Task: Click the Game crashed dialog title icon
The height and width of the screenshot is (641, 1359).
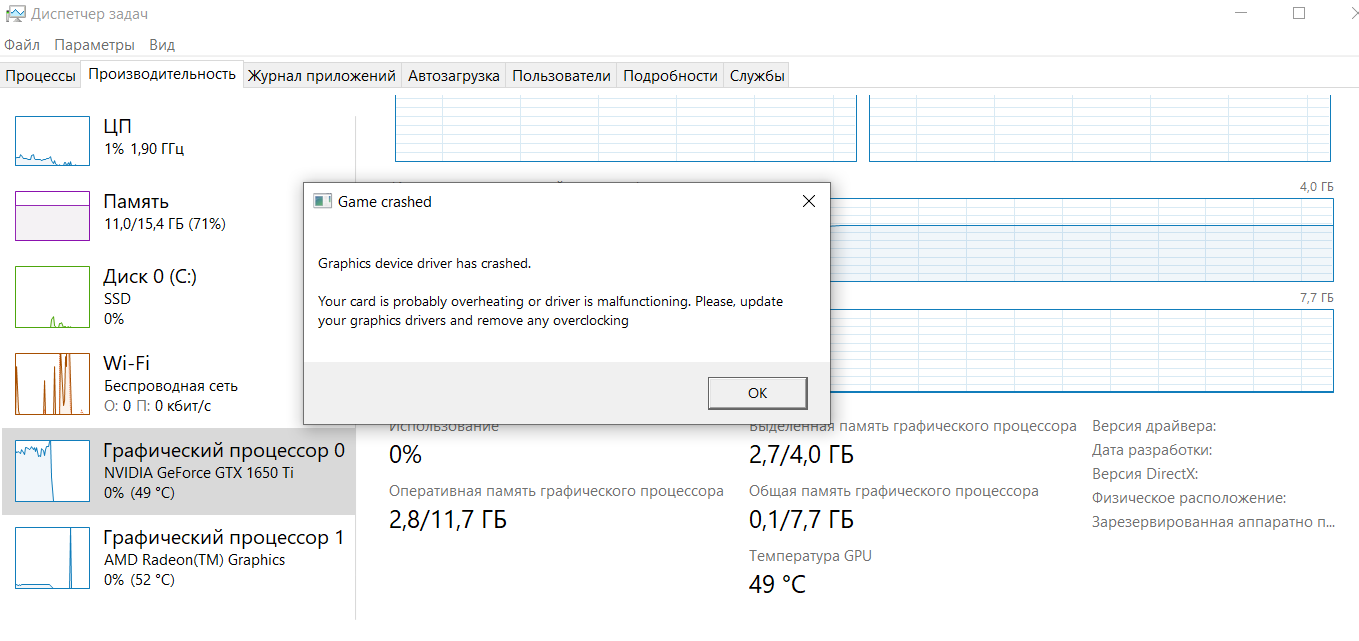Action: click(x=322, y=201)
